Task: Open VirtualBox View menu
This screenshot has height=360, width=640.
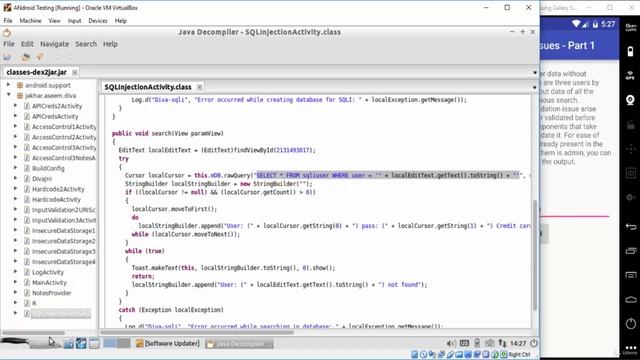Action: coord(54,21)
